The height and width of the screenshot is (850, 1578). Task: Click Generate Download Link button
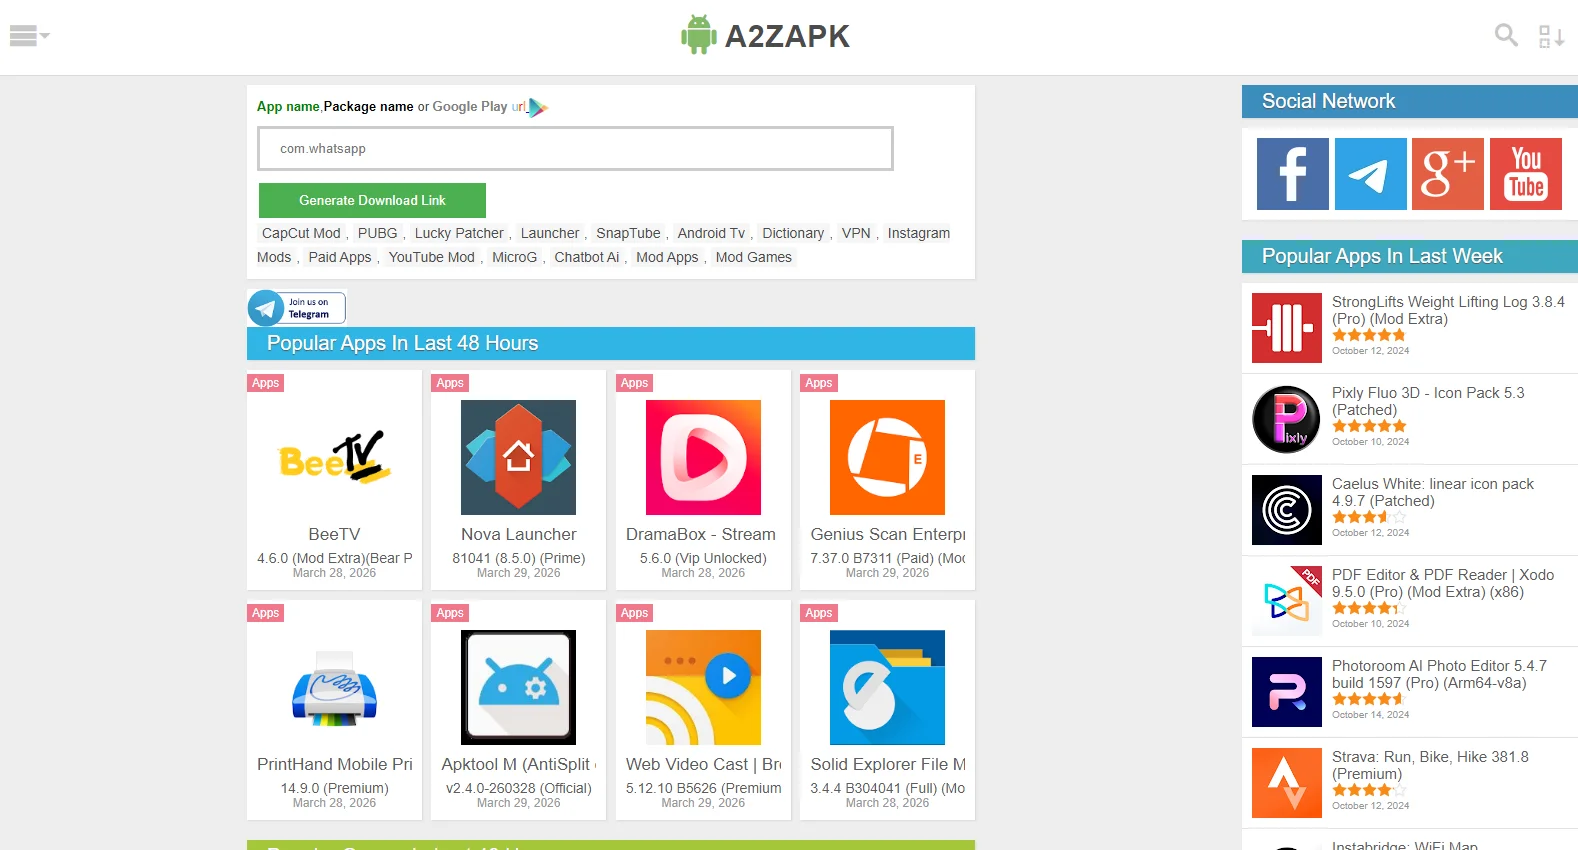tap(372, 200)
